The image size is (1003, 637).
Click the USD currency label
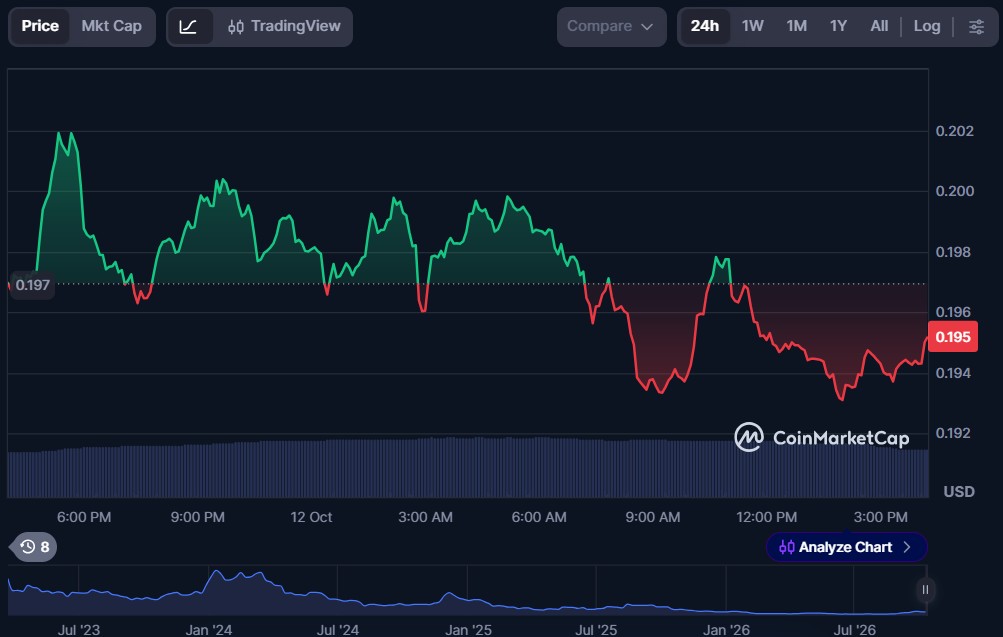pos(959,491)
